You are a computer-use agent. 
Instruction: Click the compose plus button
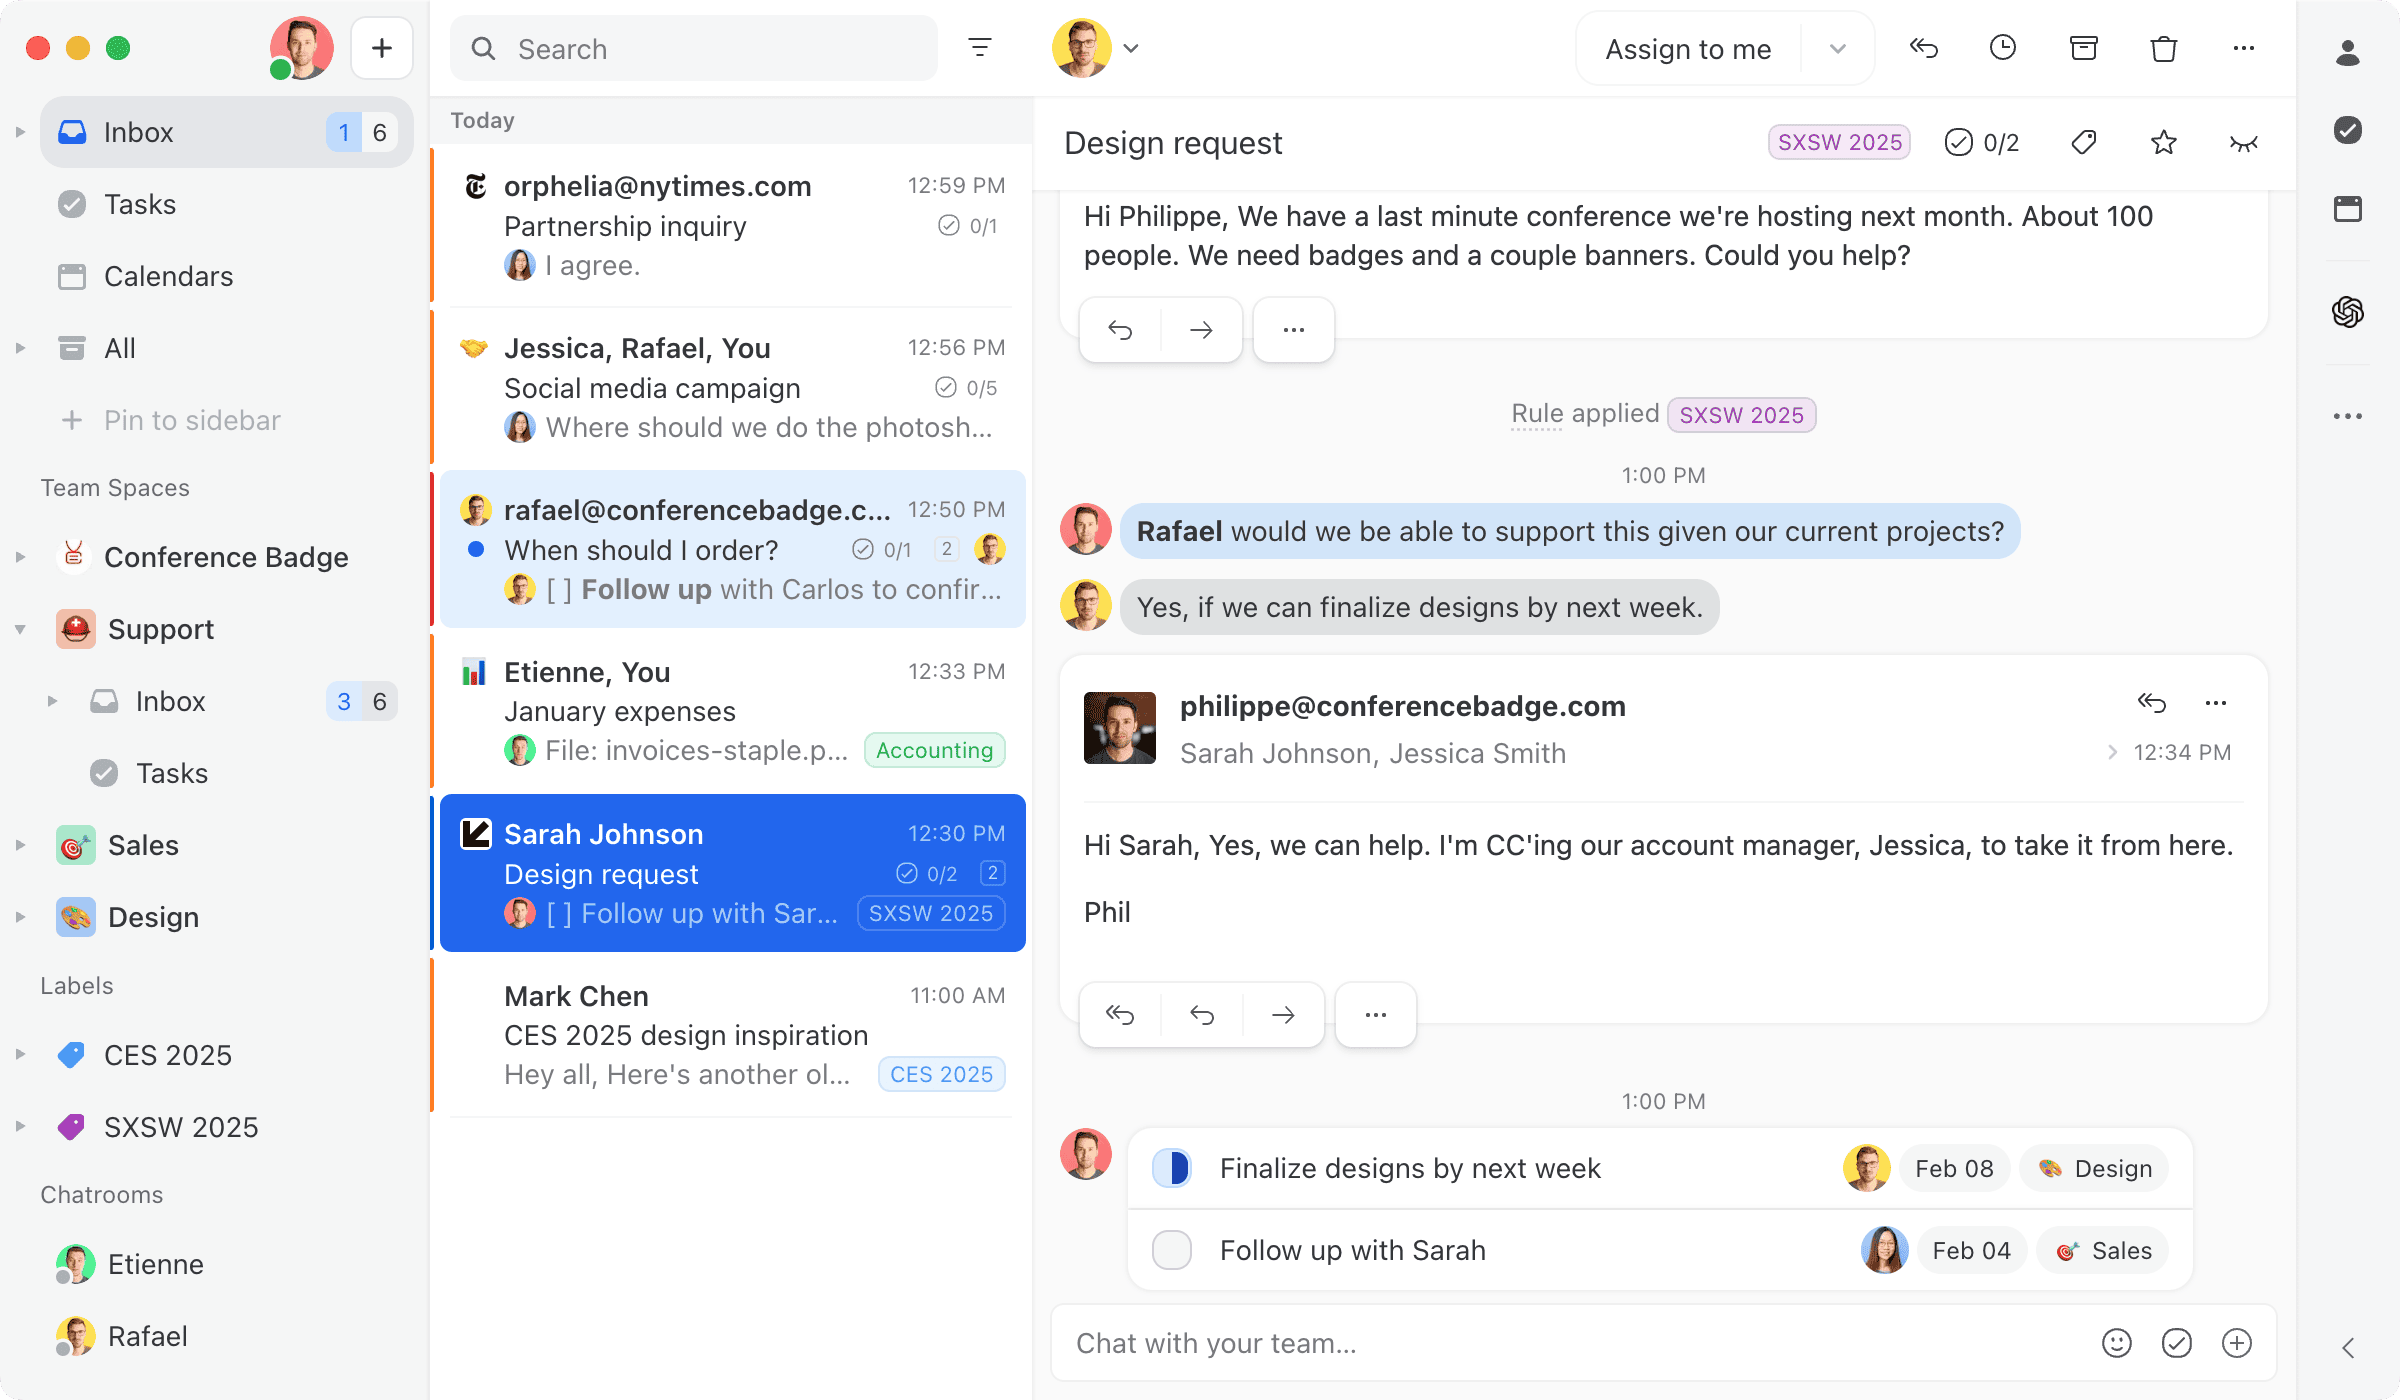click(381, 48)
